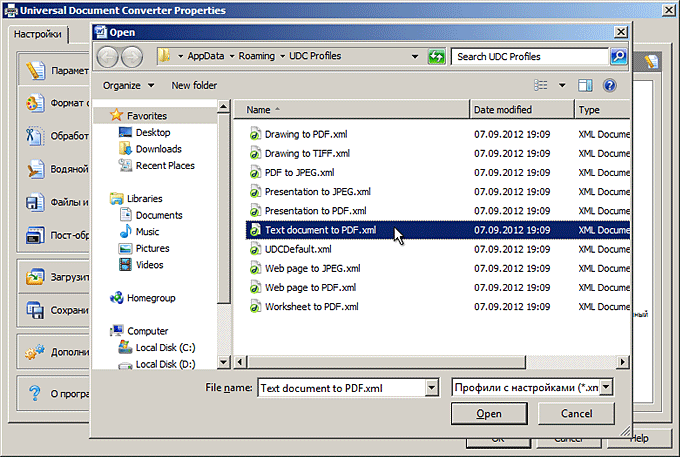Expand the address bar history dropdown

click(x=415, y=56)
